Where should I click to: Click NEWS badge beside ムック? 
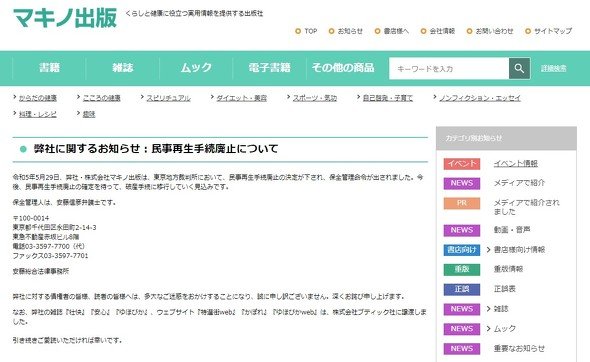(x=462, y=329)
